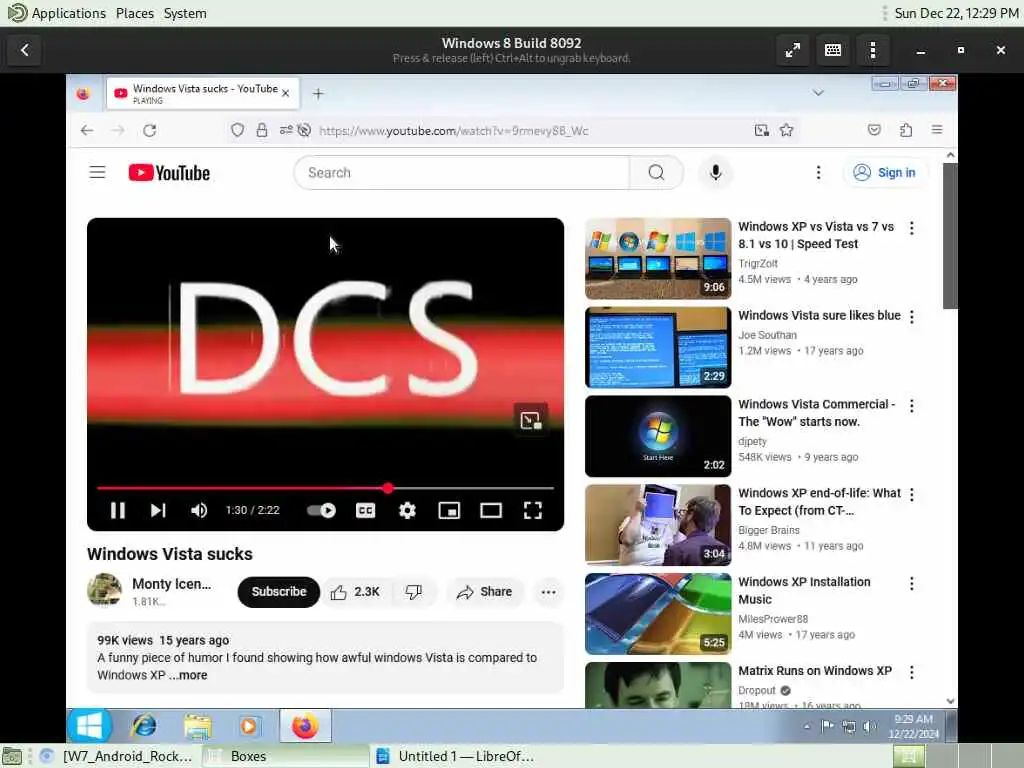Open Matrix Runs on Windows XP title

point(814,671)
